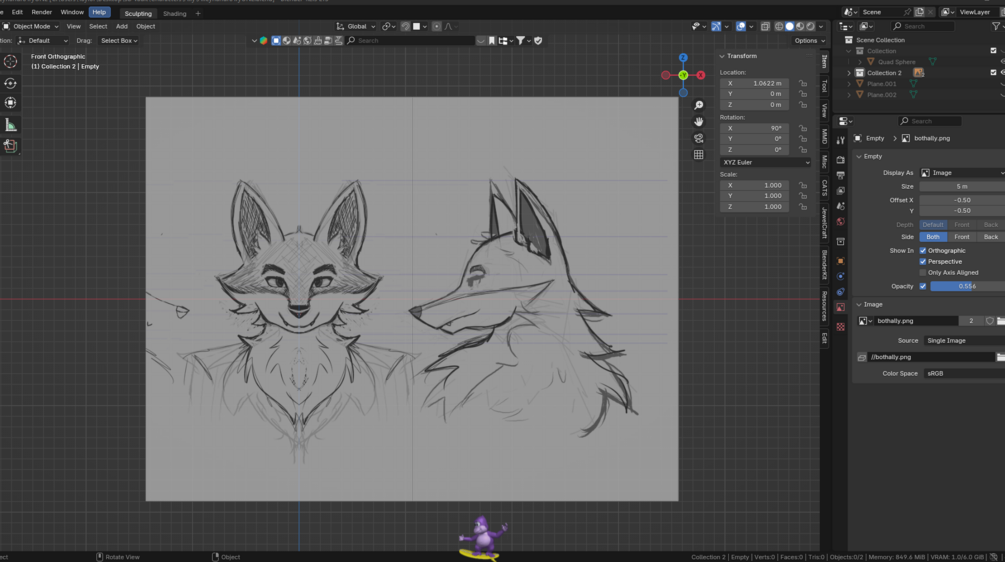Image resolution: width=1005 pixels, height=562 pixels.
Task: Select the Add Cube tool in the toolbar
Action: (10, 145)
